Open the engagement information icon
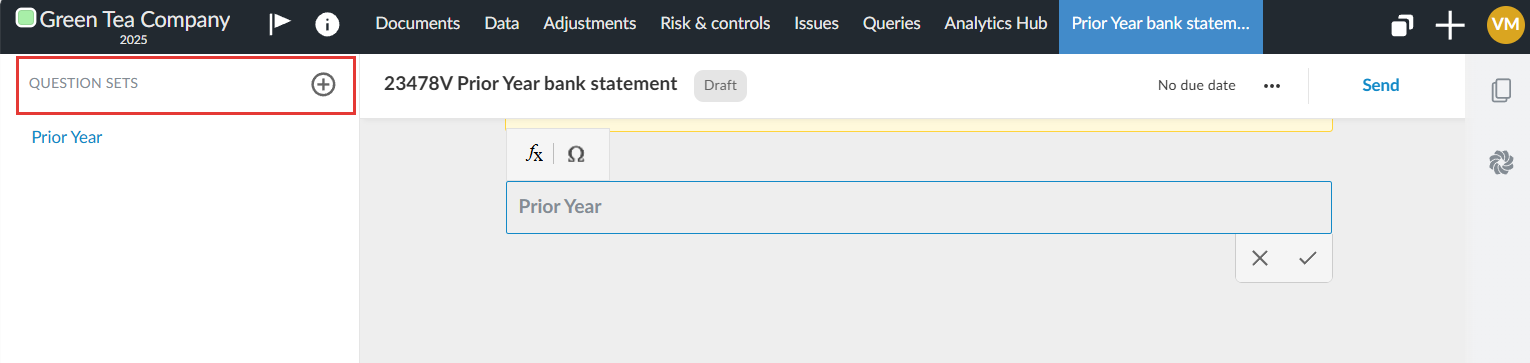The width and height of the screenshot is (1530, 363). pyautogui.click(x=327, y=25)
